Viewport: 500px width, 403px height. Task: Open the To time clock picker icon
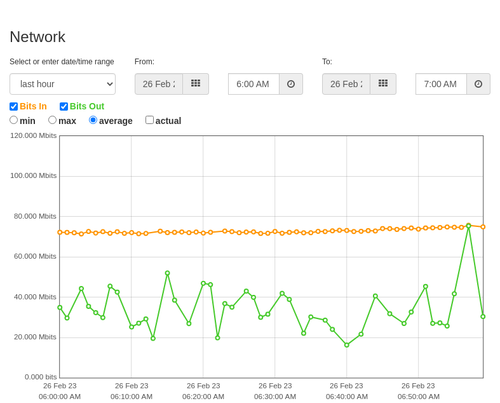pyautogui.click(x=478, y=84)
